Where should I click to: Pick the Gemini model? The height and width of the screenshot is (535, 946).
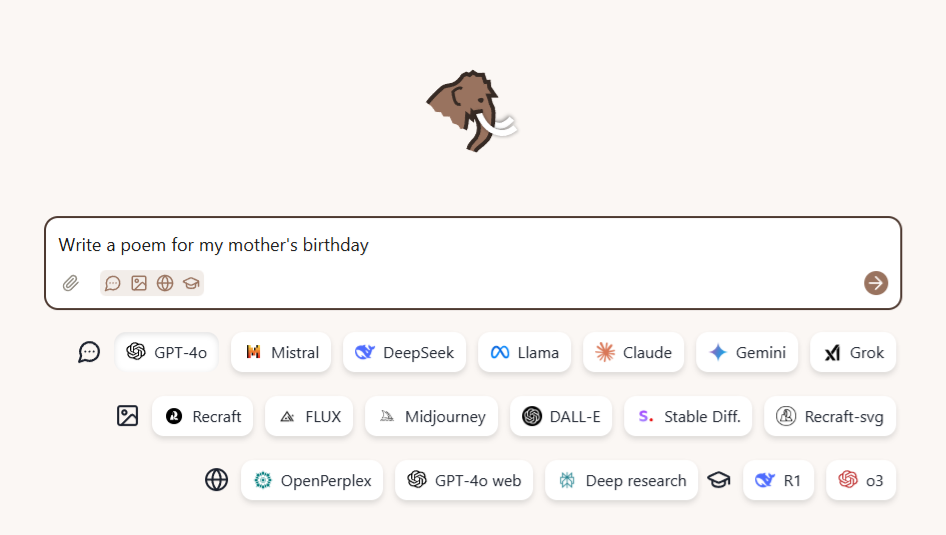pos(747,352)
